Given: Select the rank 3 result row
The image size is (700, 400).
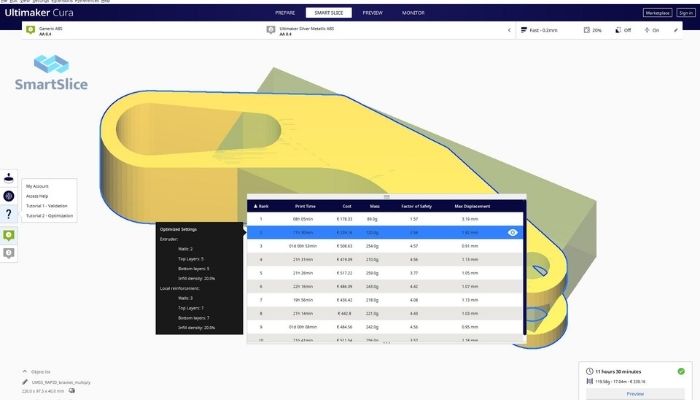Looking at the screenshot, I should (x=385, y=246).
